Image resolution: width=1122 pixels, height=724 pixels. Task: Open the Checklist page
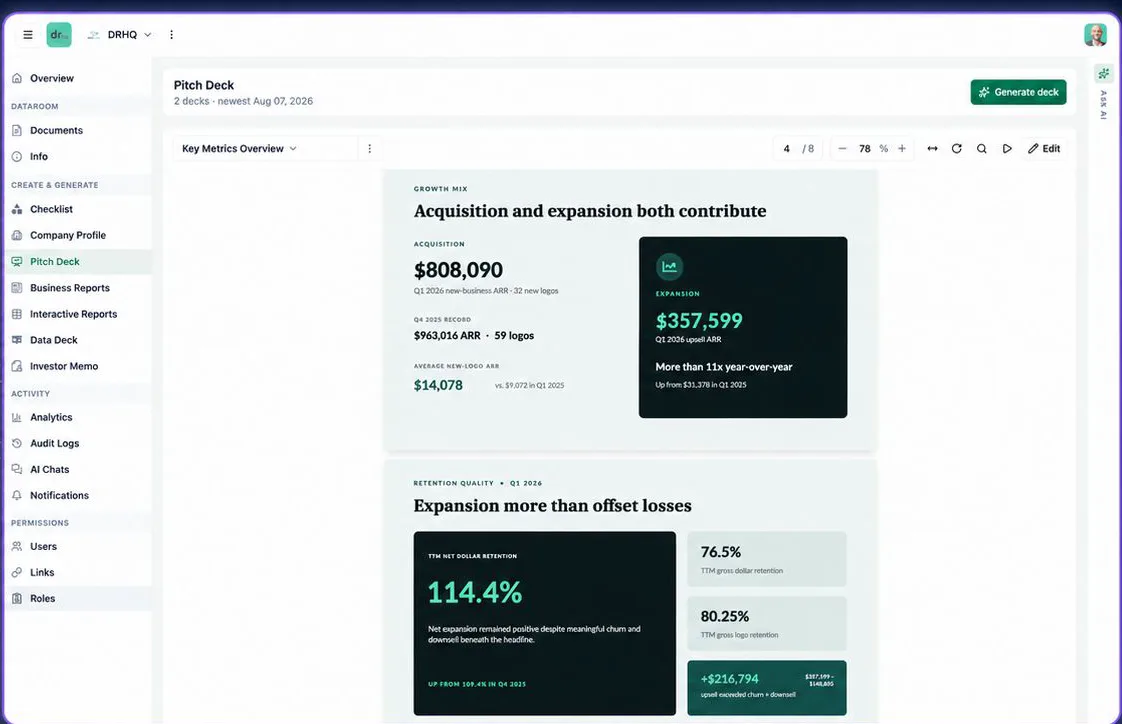point(77,209)
